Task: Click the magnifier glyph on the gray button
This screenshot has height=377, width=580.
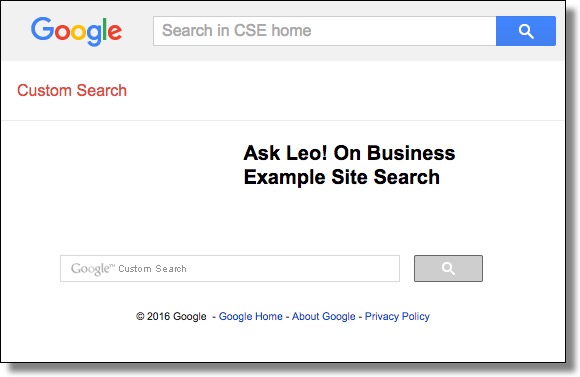Action: 448,268
